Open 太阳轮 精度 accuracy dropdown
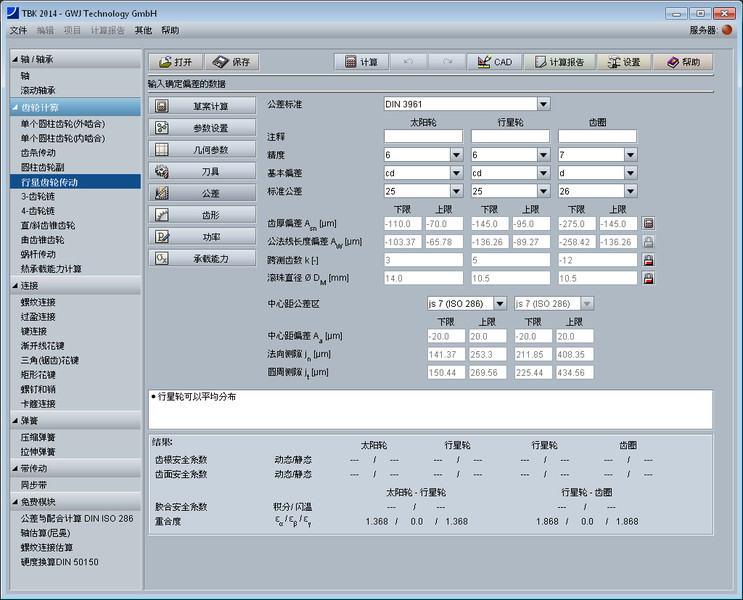 (x=456, y=155)
